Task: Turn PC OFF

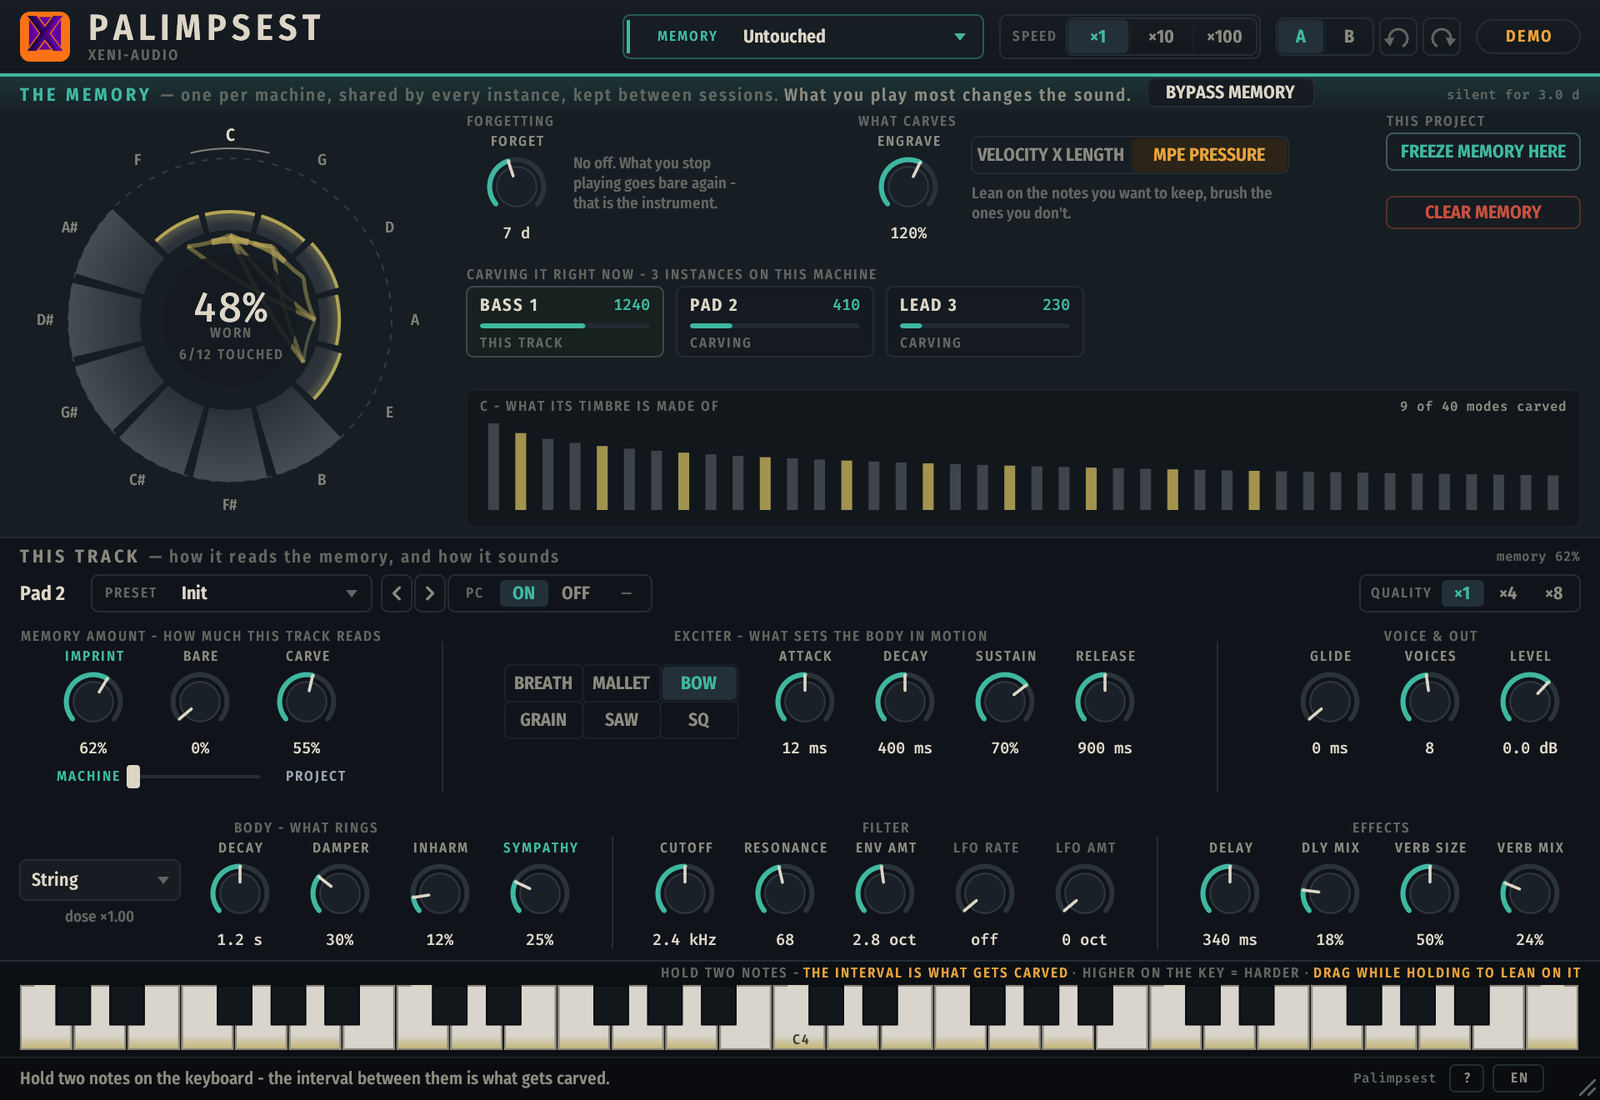Action: click(x=575, y=593)
